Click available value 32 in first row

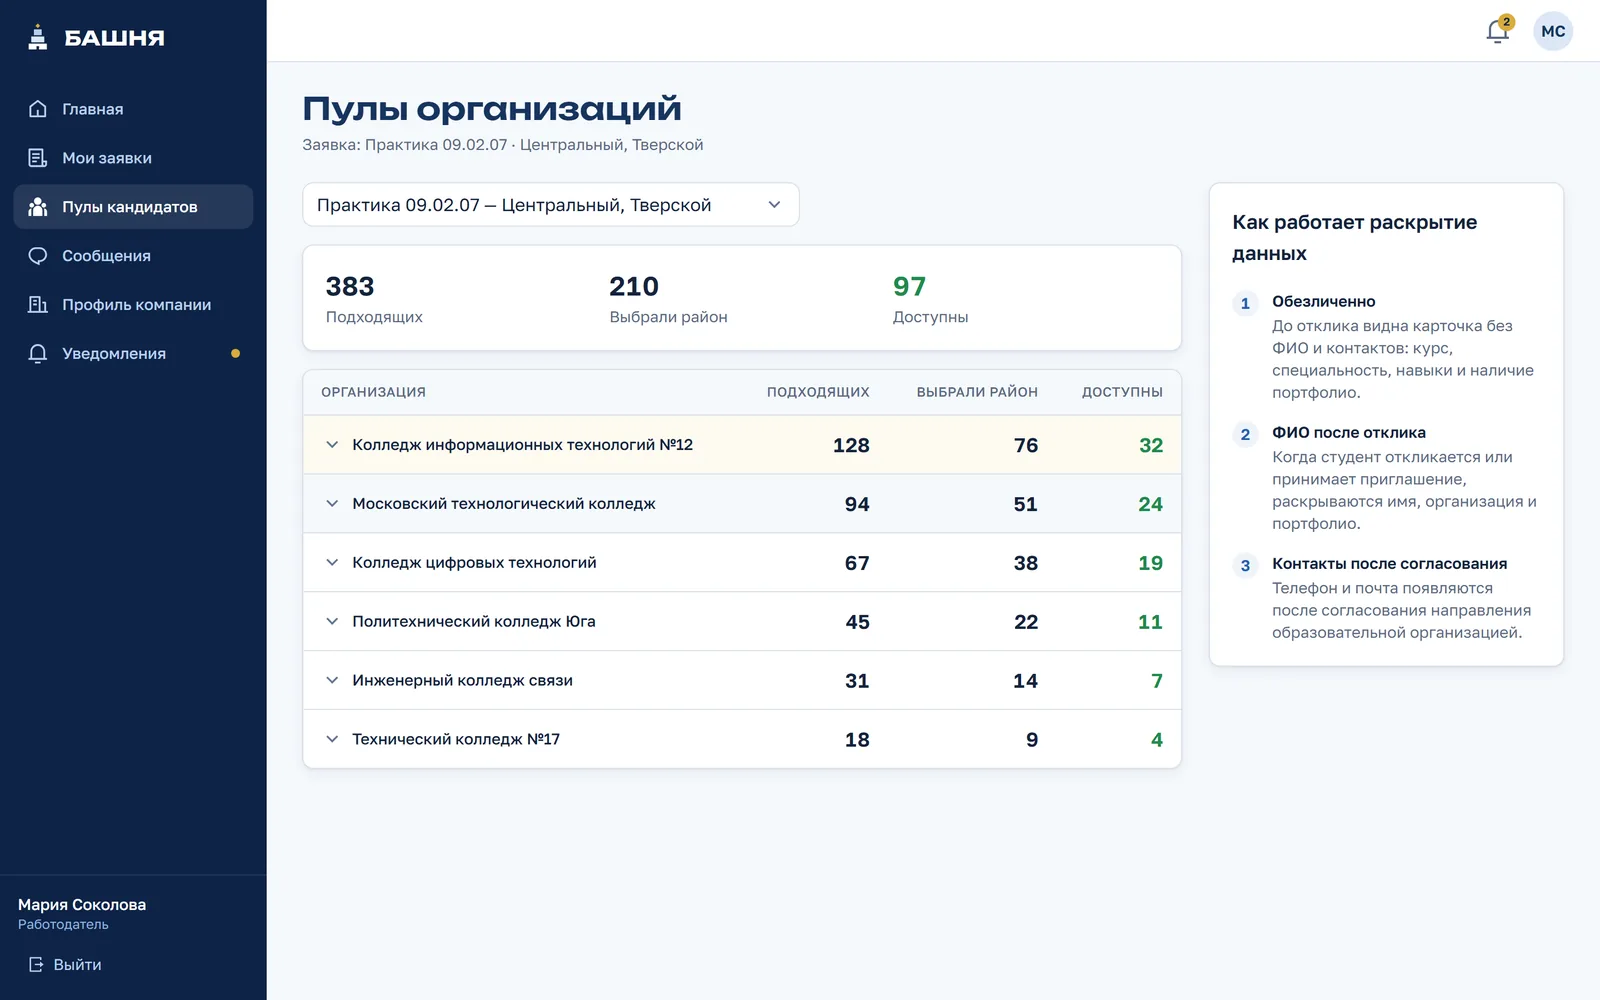[x=1151, y=446]
